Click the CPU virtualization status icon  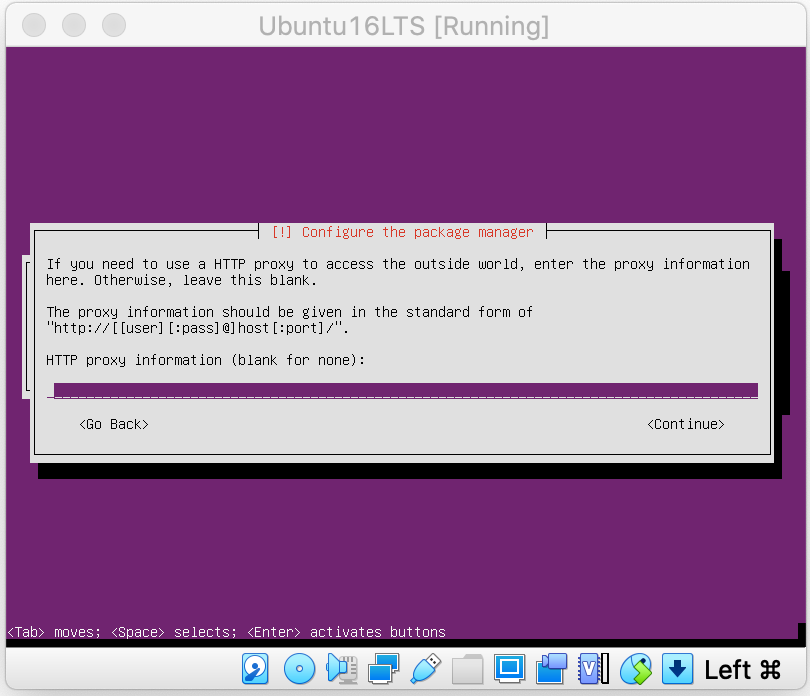[x=594, y=668]
